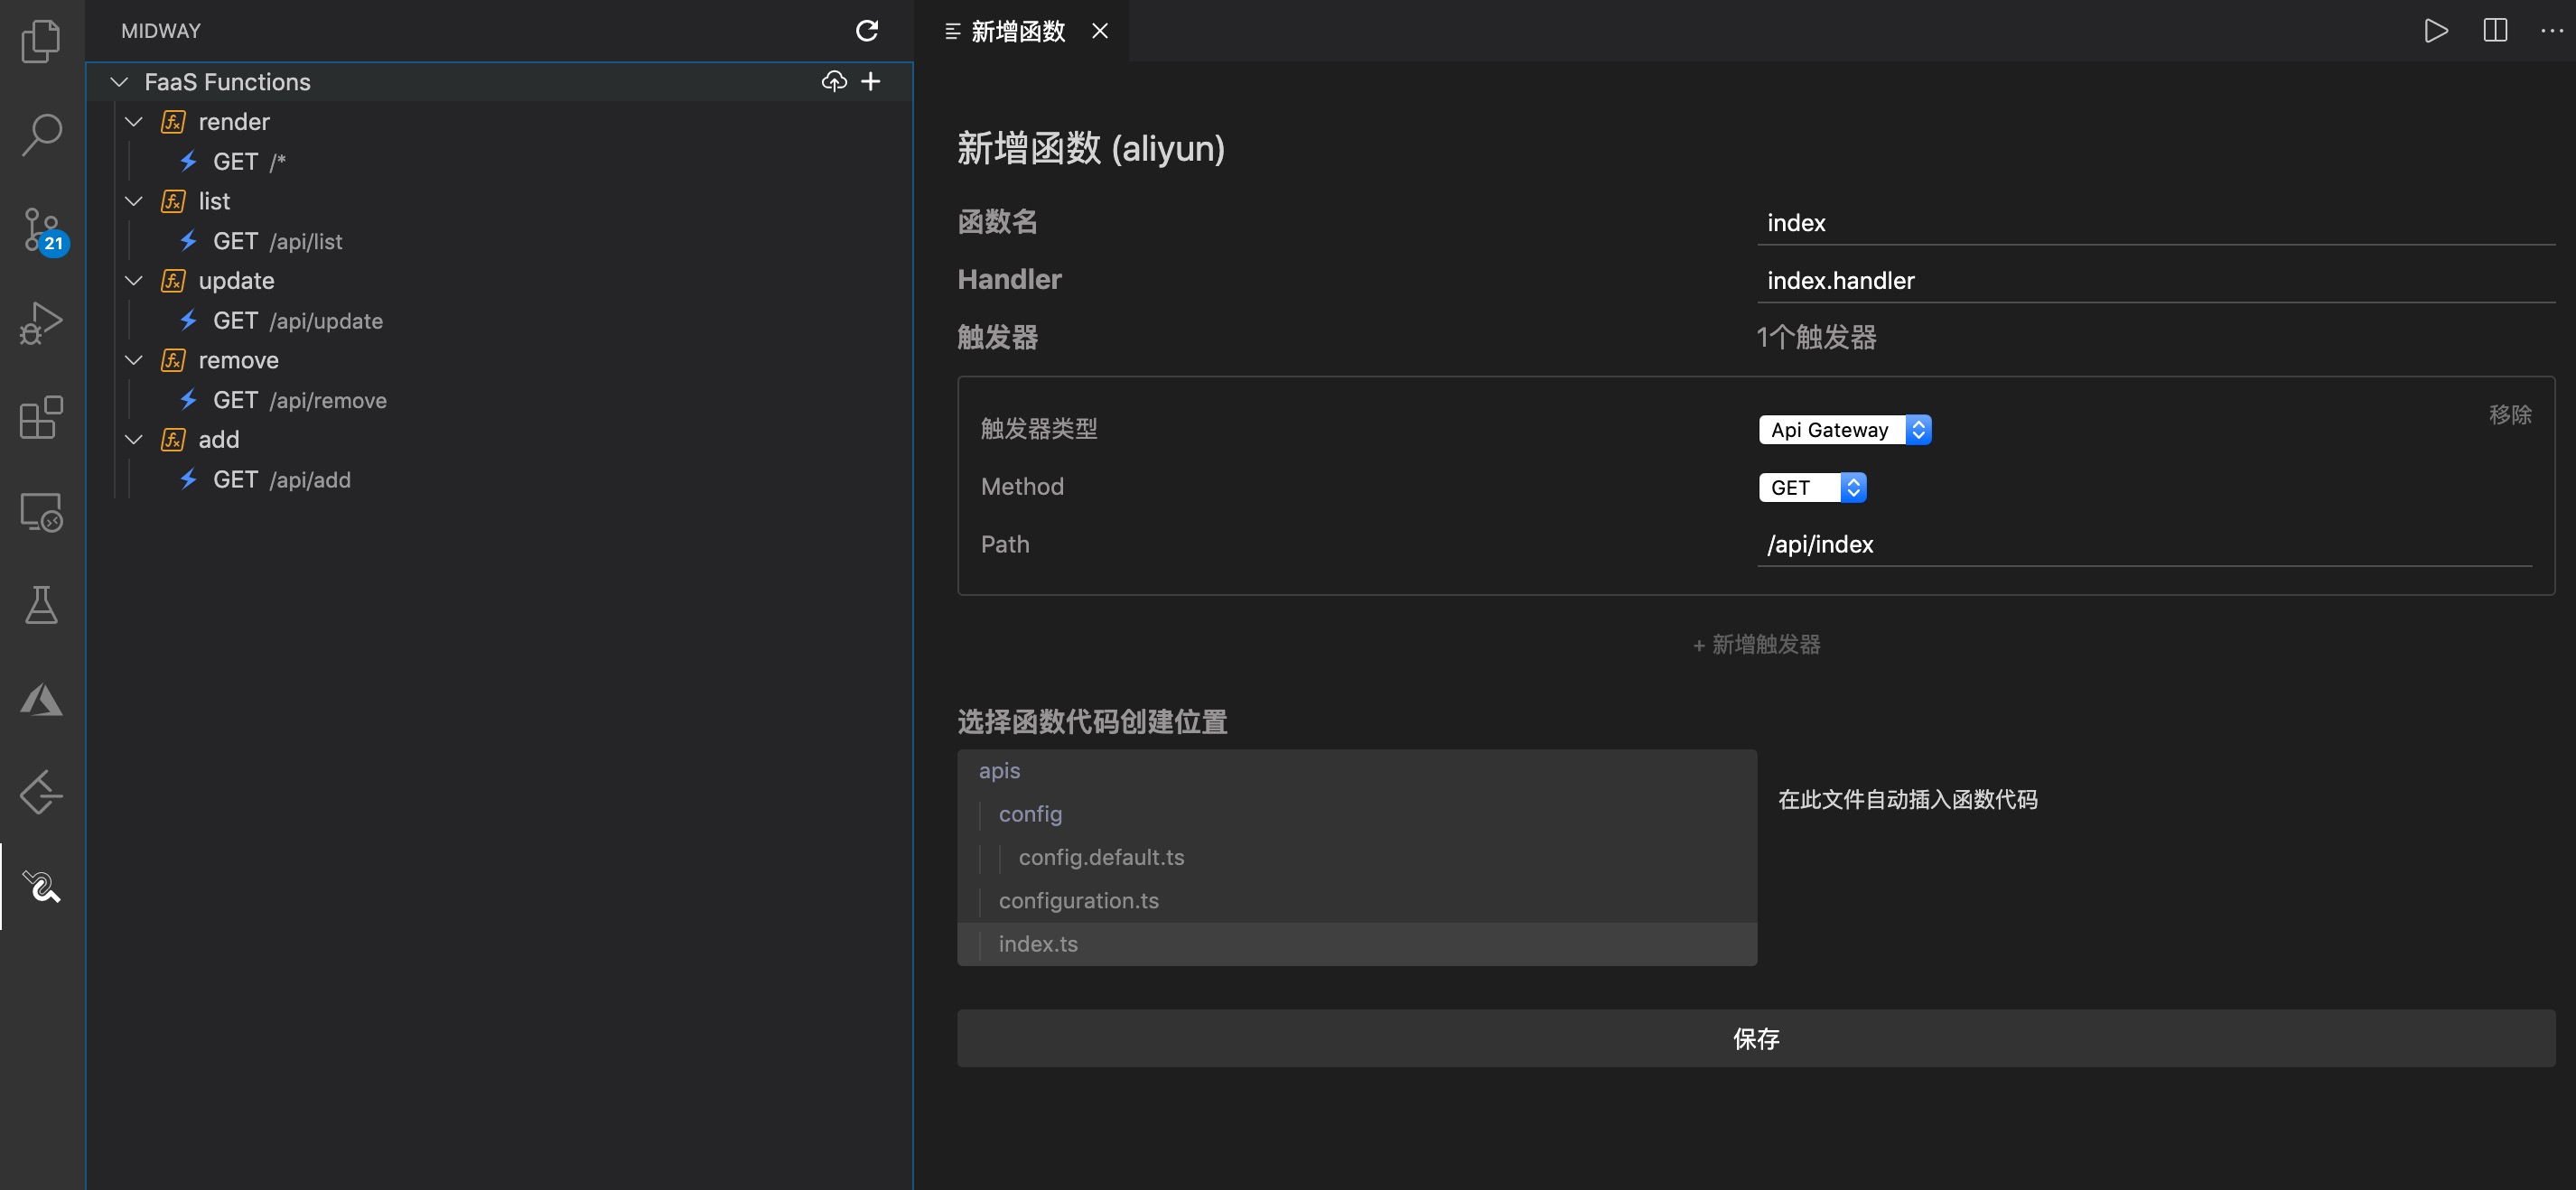Viewport: 2576px width, 1190px height.
Task: Open the Api Gateway trigger type dropdown
Action: (1844, 430)
